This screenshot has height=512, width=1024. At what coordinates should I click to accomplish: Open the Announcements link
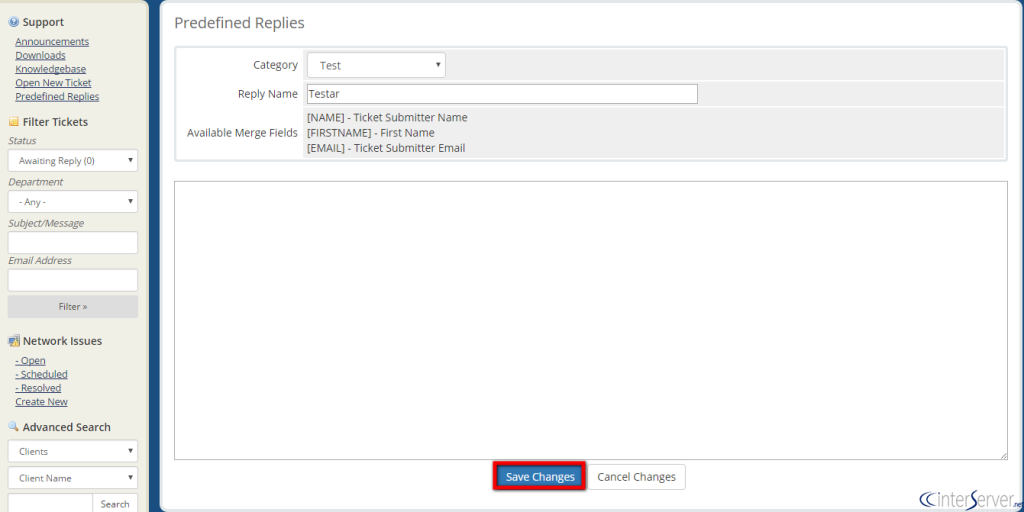click(x=52, y=42)
